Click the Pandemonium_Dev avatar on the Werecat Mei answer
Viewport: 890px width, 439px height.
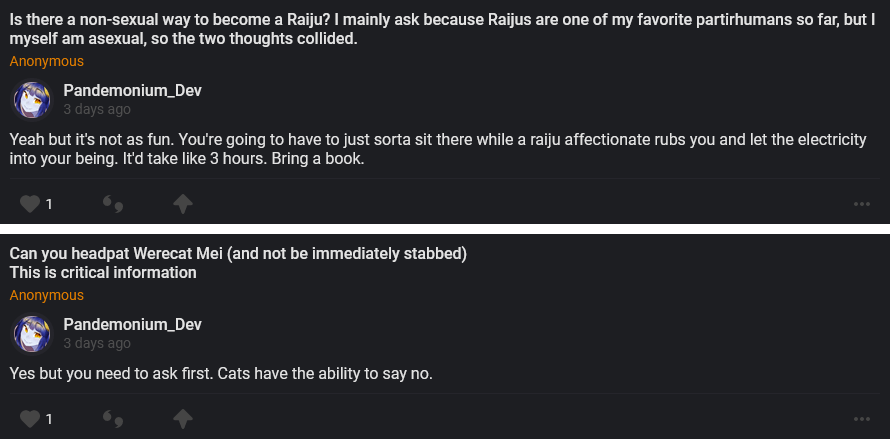(32, 334)
